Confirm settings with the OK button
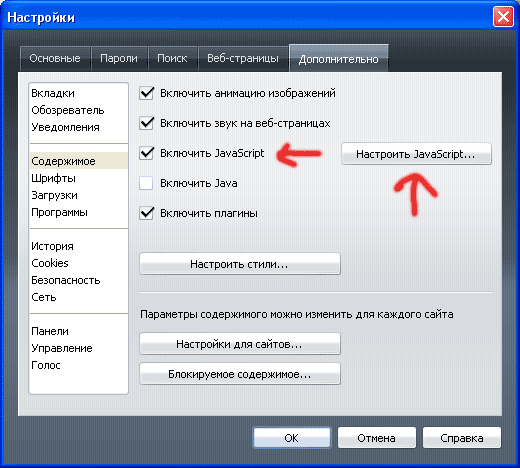This screenshot has width=520, height=468. (292, 438)
